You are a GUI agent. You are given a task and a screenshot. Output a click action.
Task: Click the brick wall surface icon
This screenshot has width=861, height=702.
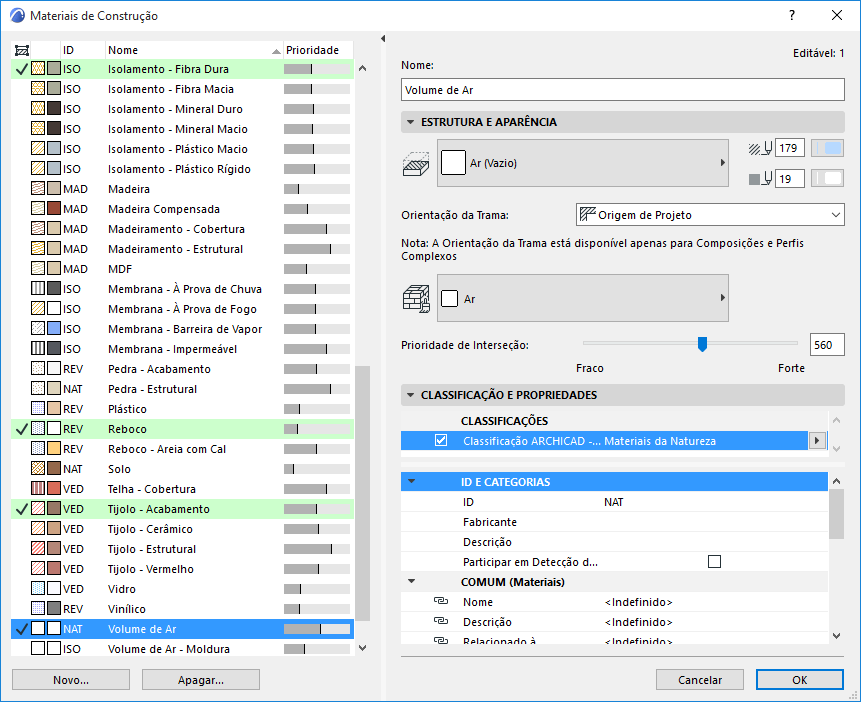(416, 299)
